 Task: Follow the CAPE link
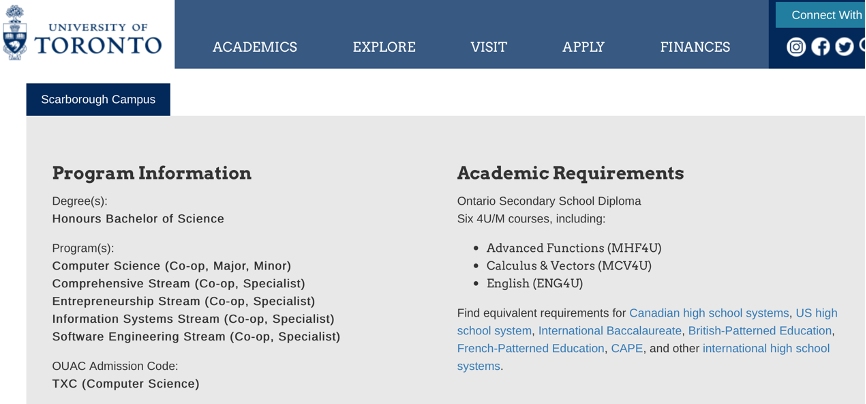(627, 349)
